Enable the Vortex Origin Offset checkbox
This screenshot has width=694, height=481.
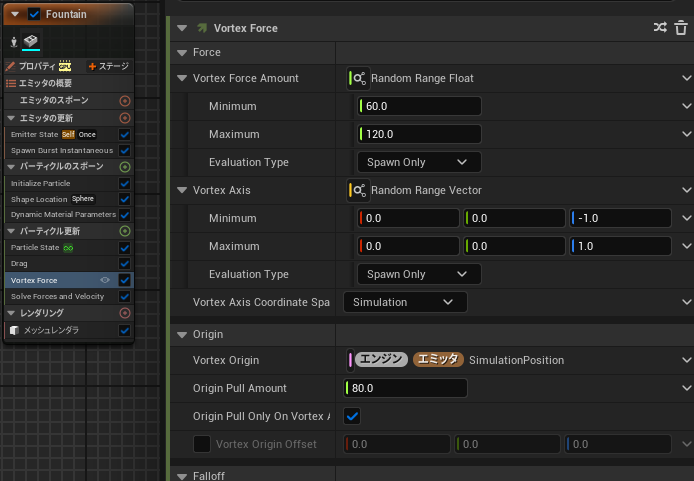coord(202,444)
